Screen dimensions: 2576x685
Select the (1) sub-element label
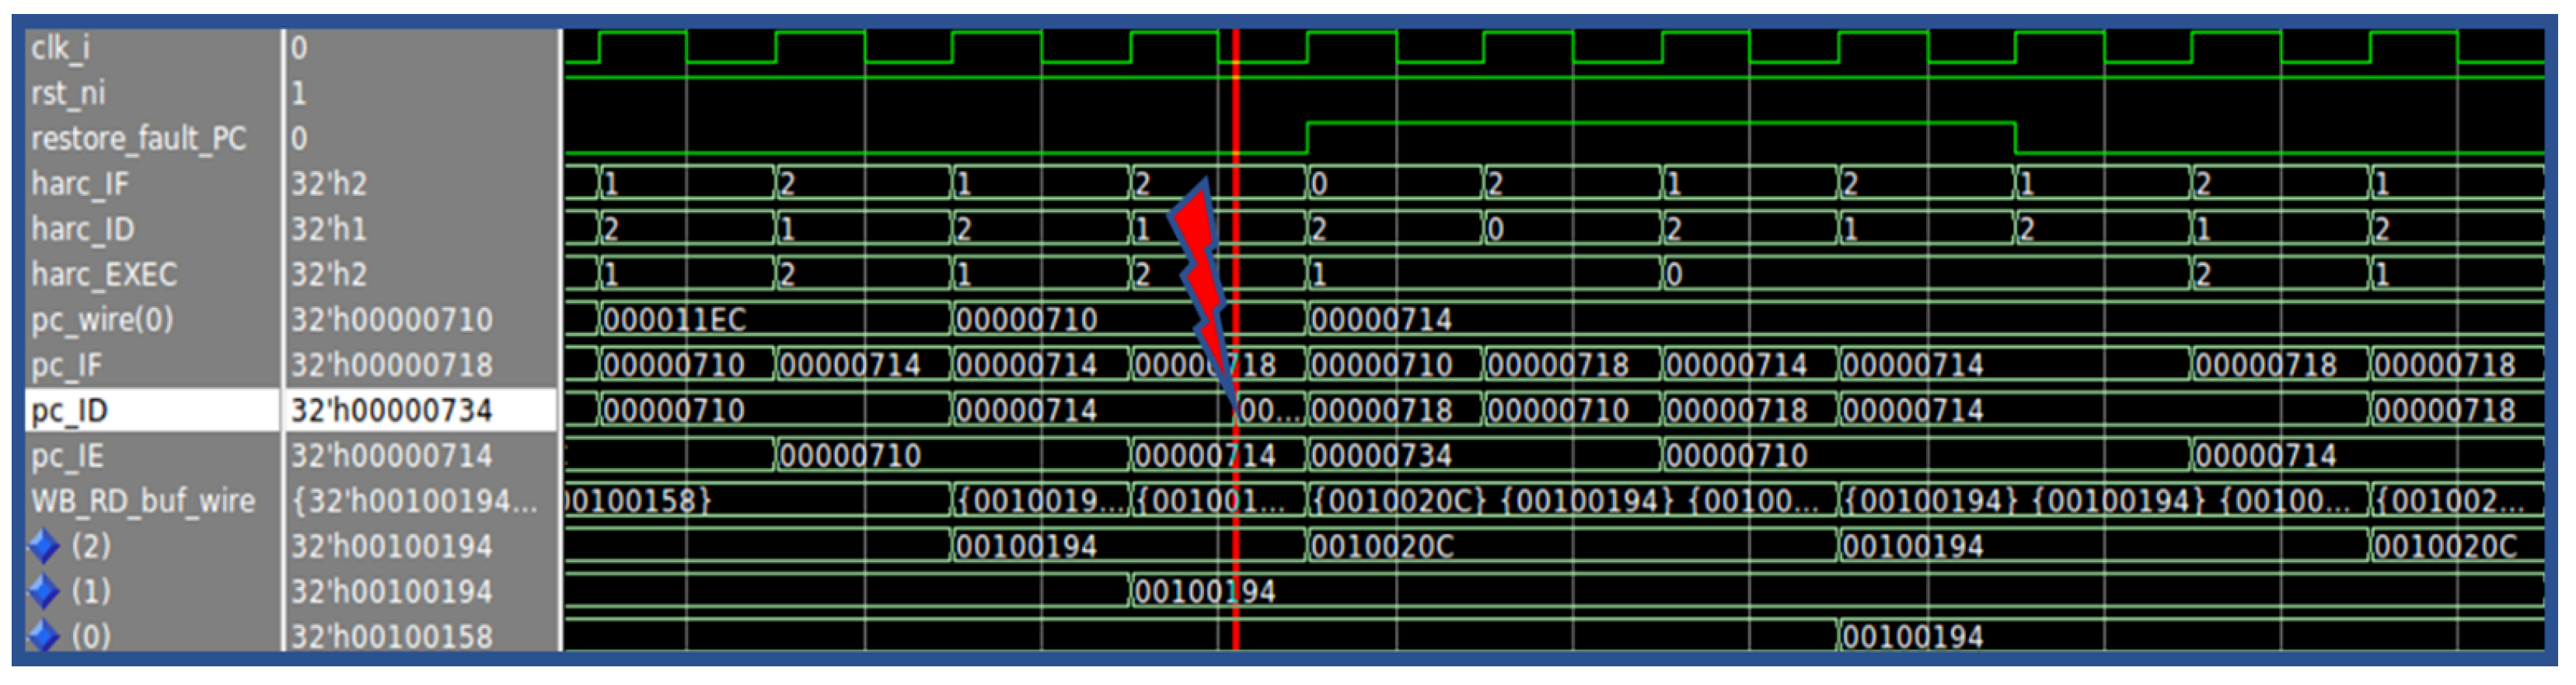[x=91, y=592]
